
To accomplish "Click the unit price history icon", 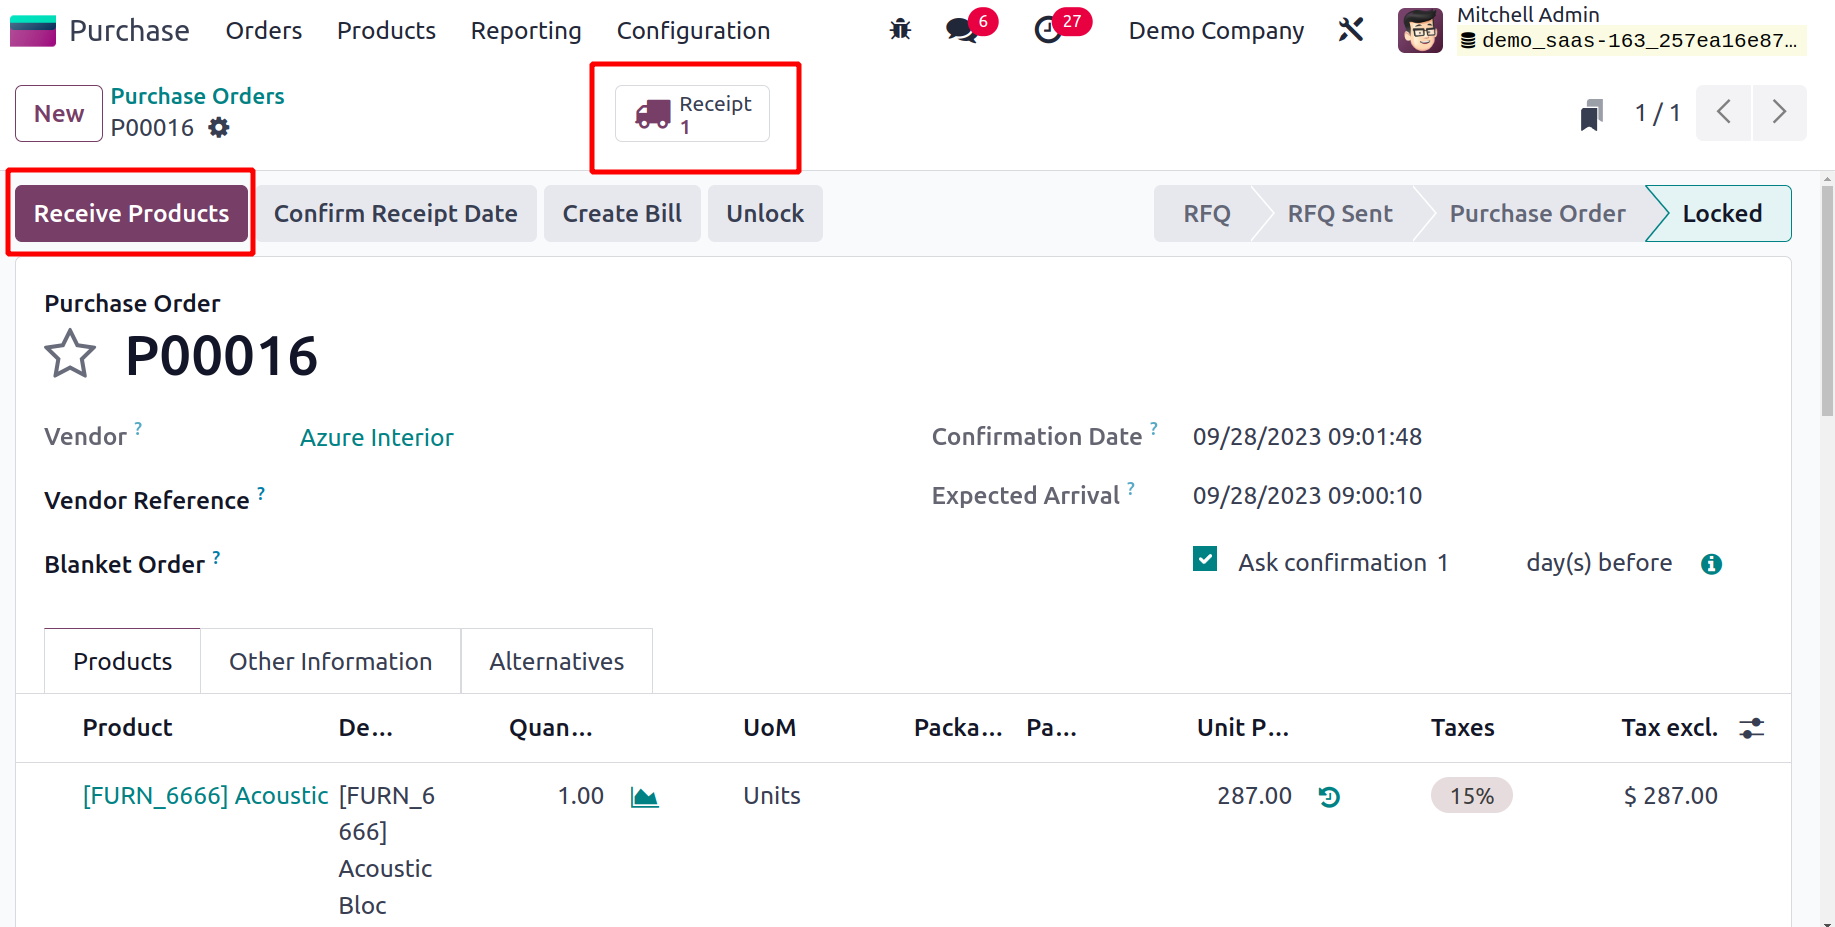I will coord(1329,797).
